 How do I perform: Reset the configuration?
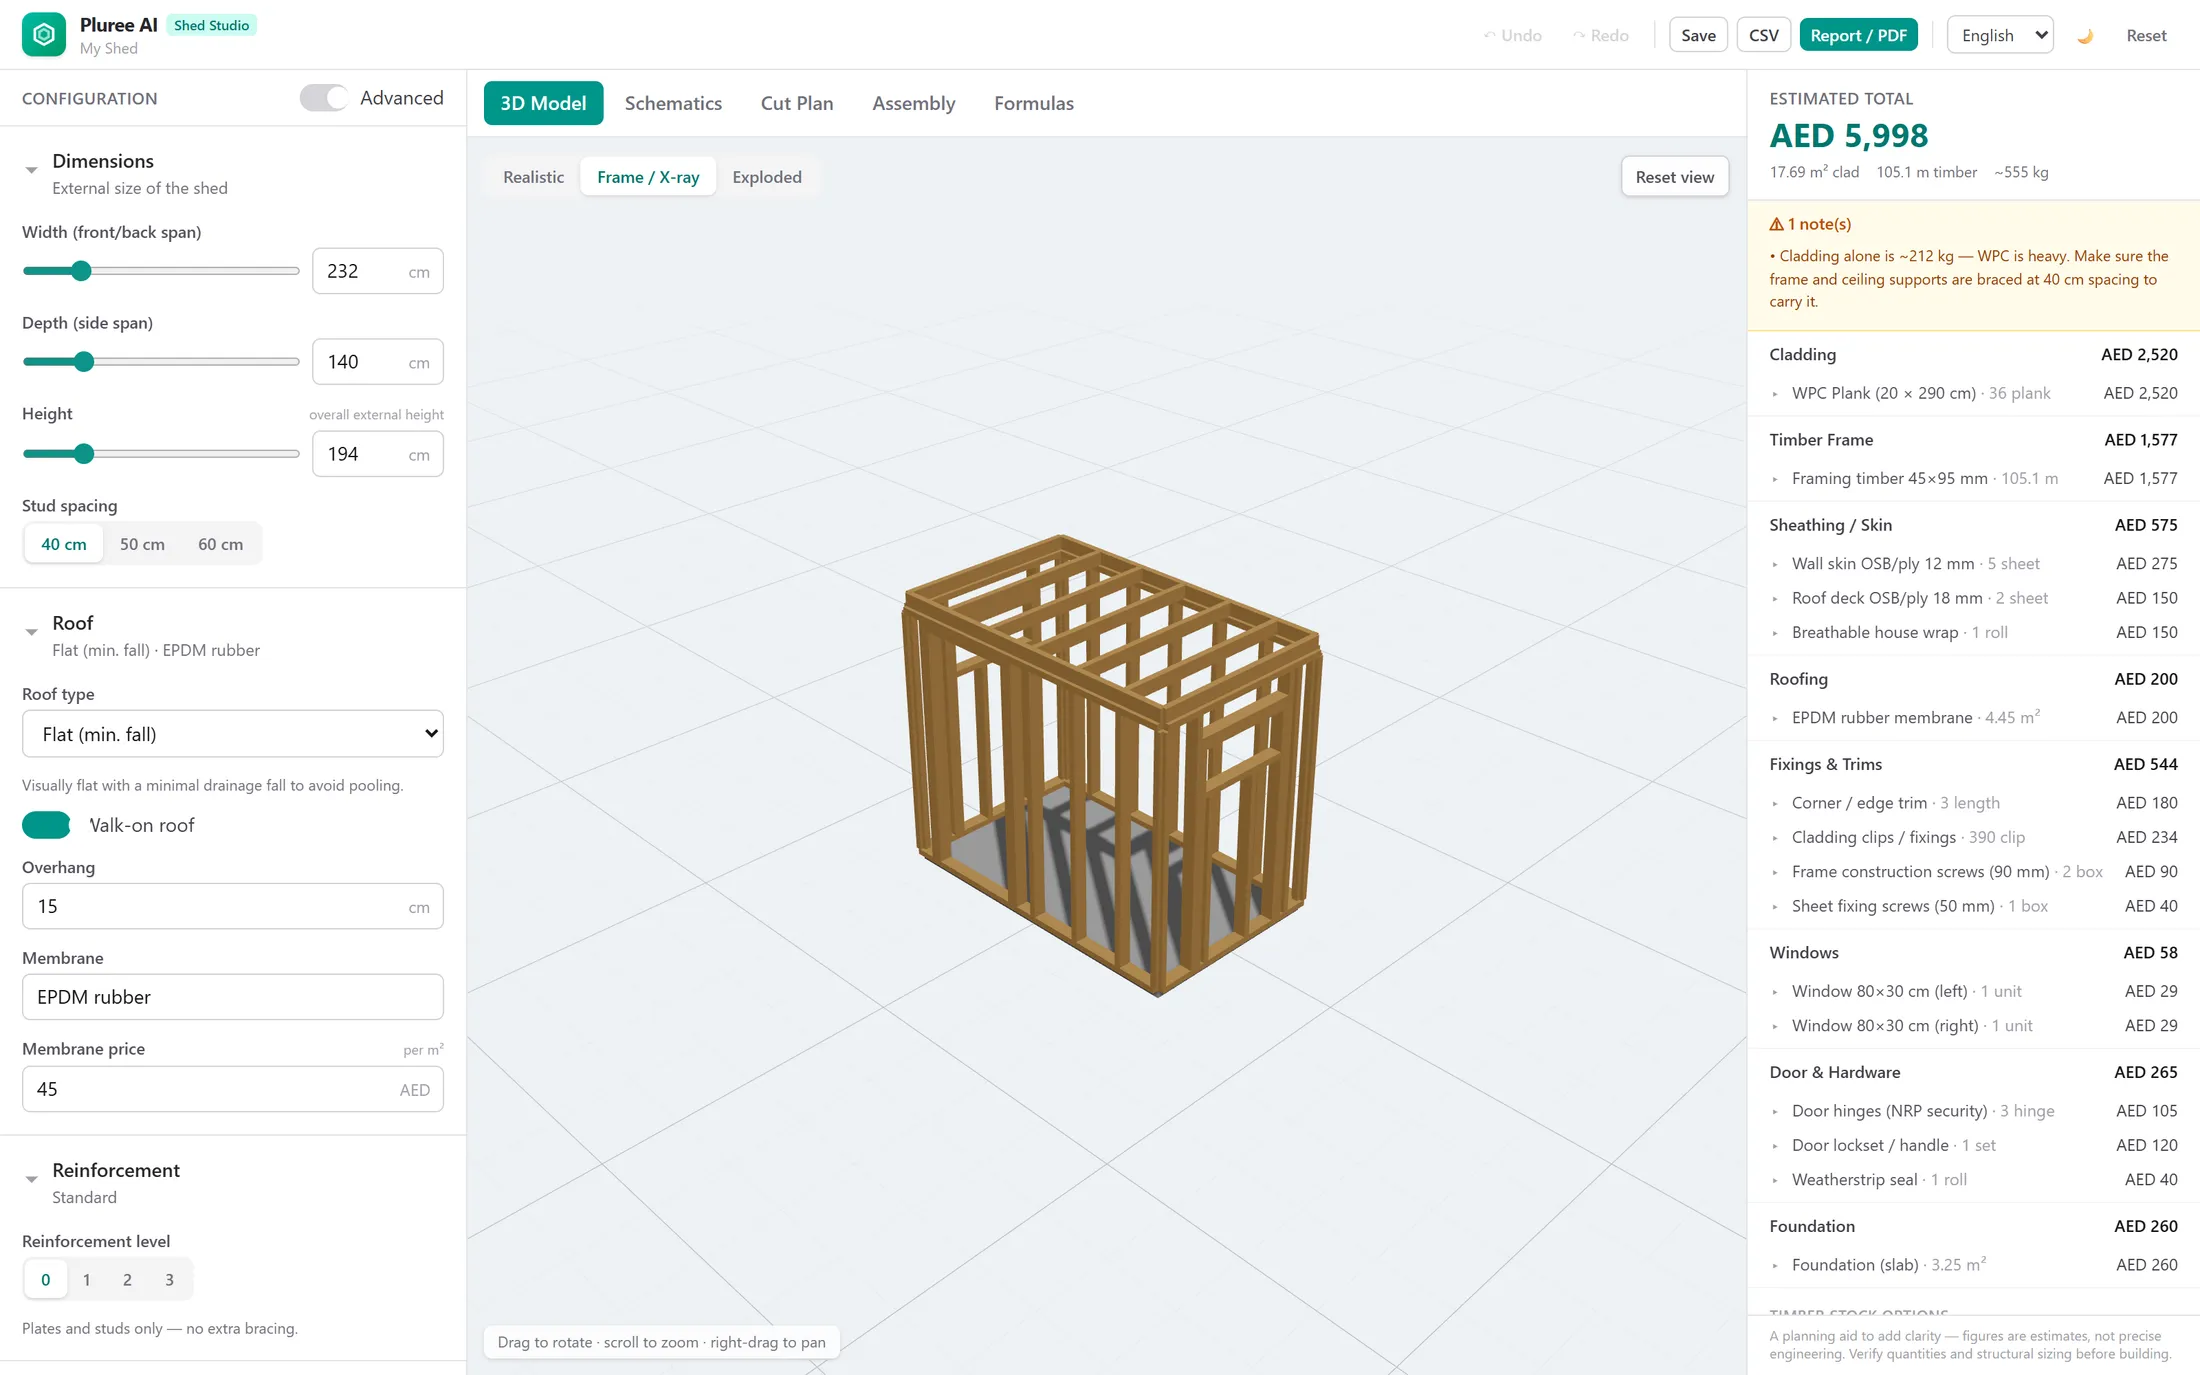[2146, 36]
